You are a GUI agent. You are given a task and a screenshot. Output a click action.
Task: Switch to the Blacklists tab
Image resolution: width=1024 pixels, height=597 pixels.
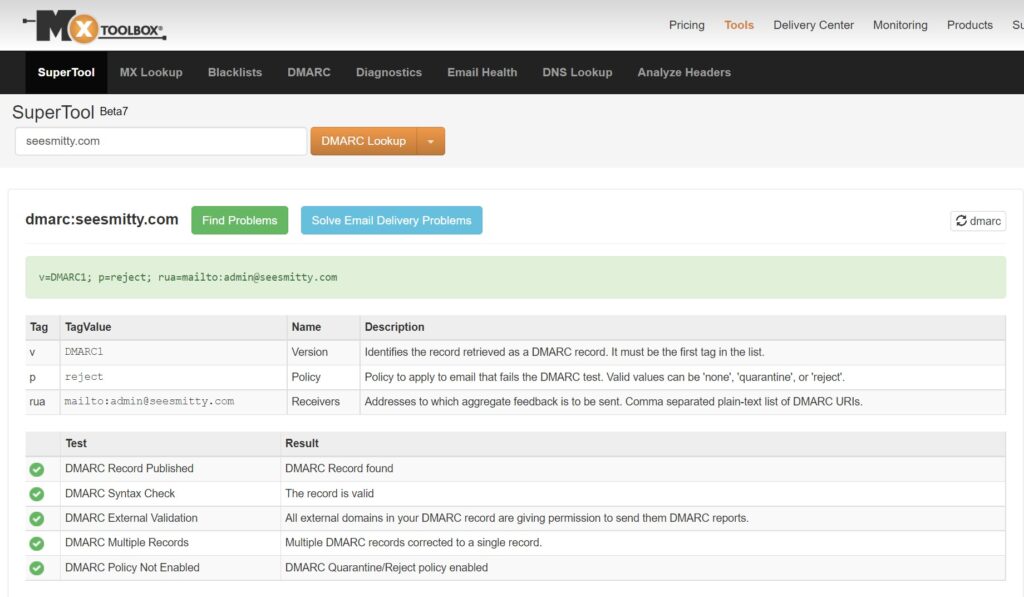click(235, 73)
